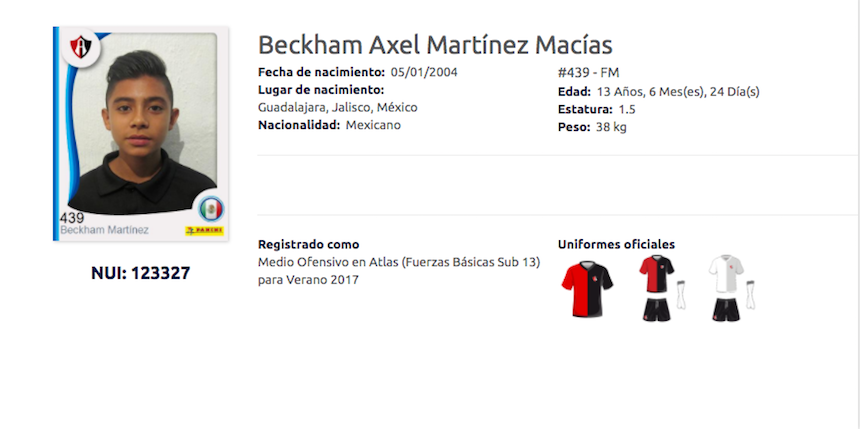
Task: Click the Nacionalidad Mexicano value
Action: 373,125
